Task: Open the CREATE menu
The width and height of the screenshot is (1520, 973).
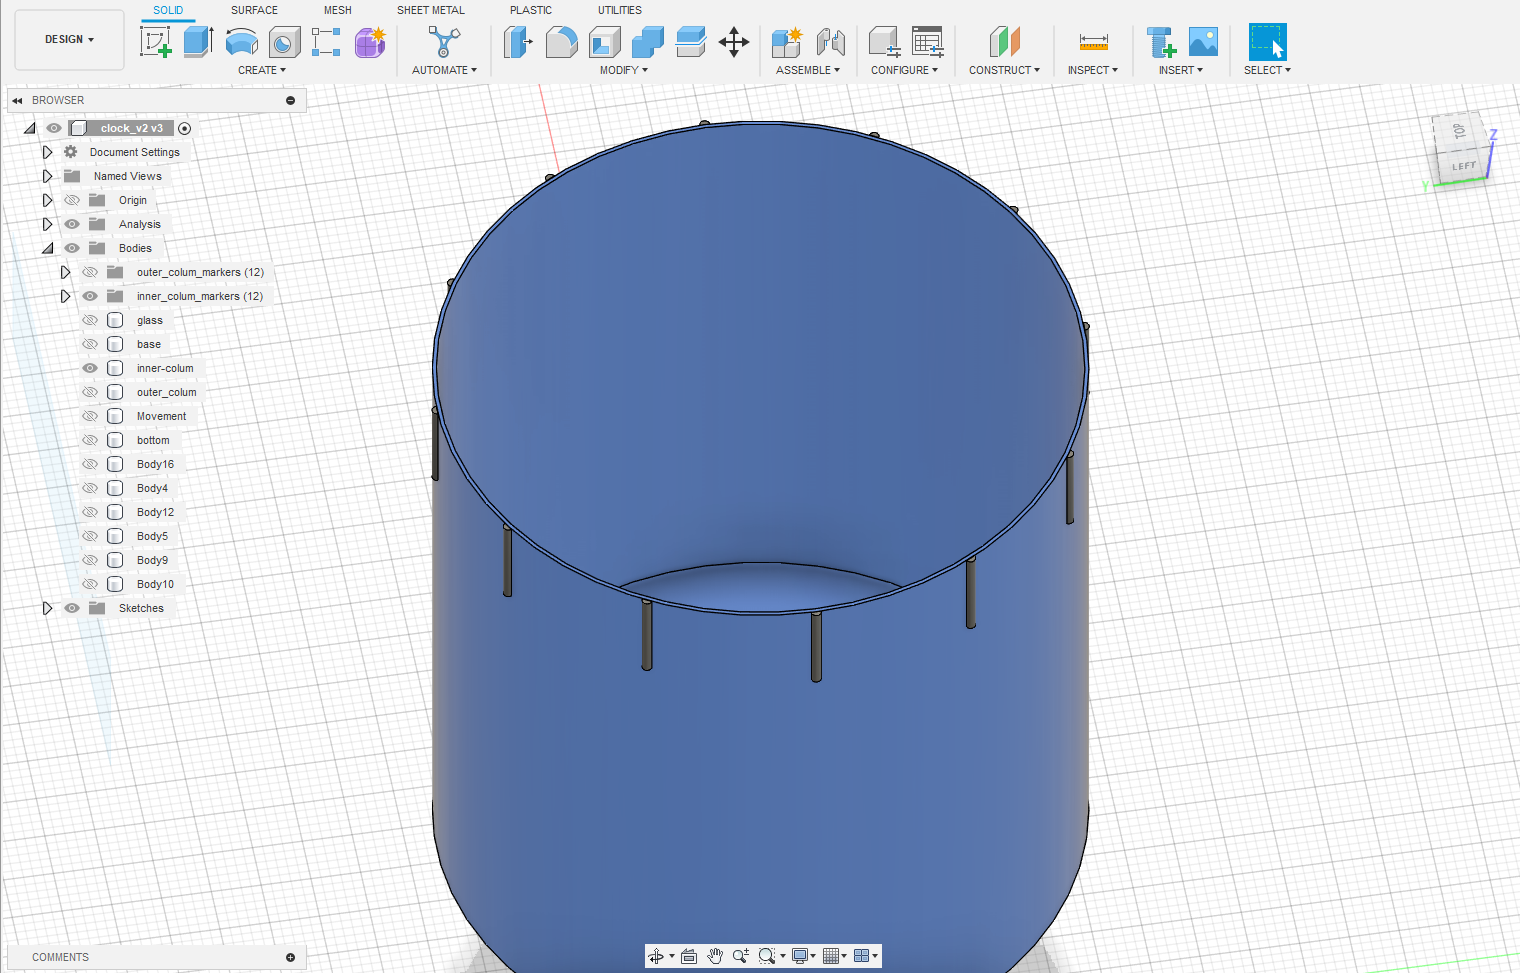Action: (262, 70)
